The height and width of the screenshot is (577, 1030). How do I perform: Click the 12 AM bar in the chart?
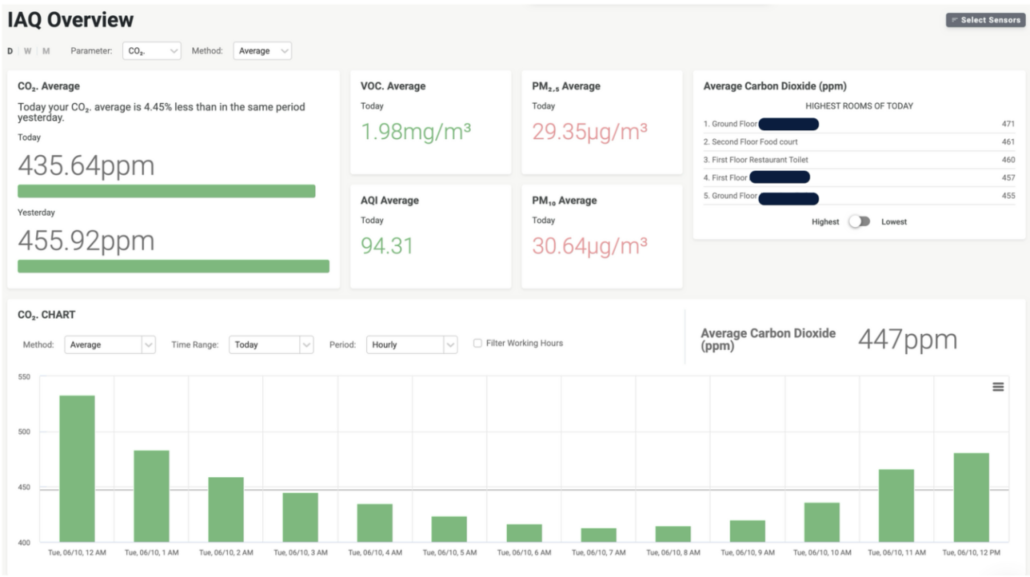(77, 469)
